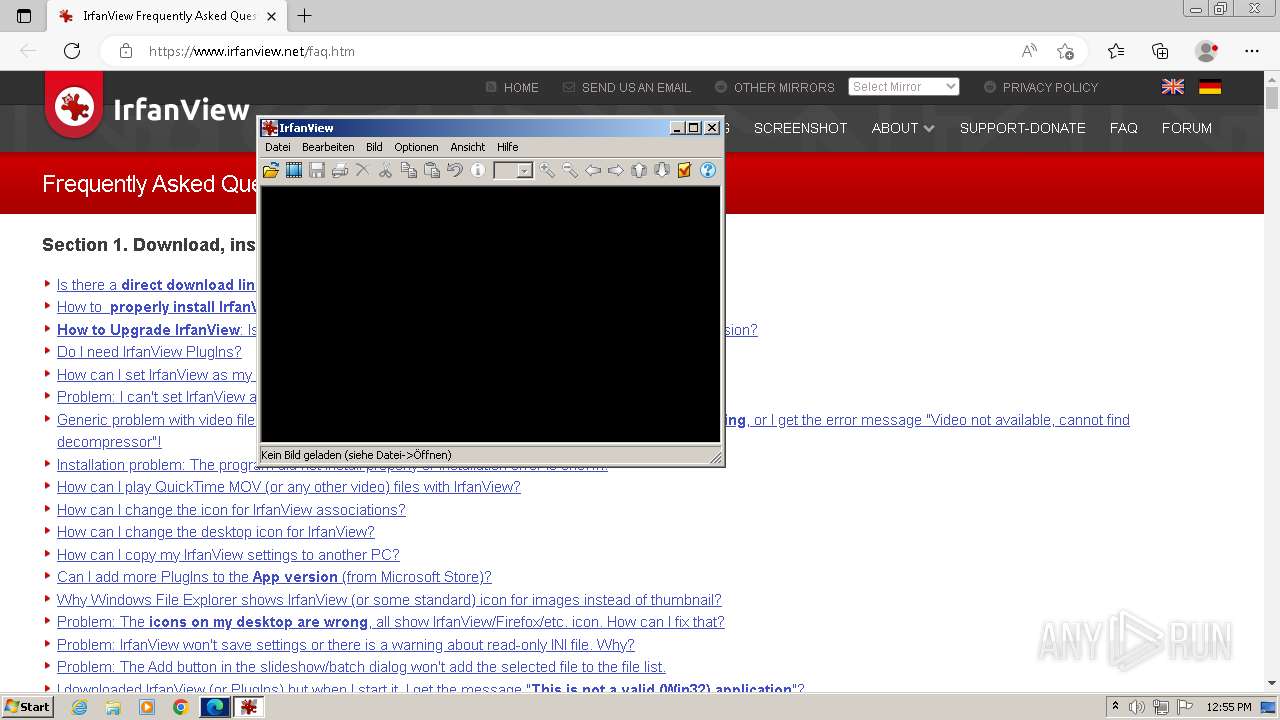Open 'Do I need IrfanView PlugIns?' question

[149, 352]
